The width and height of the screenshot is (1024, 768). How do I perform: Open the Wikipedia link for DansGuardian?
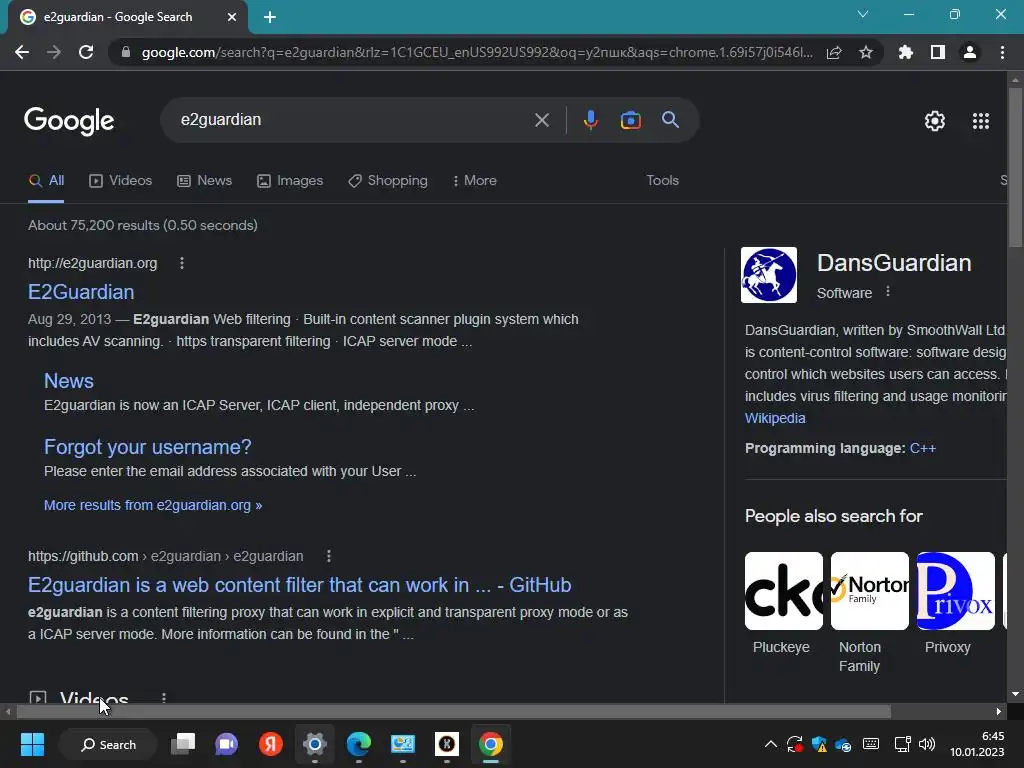tap(775, 418)
